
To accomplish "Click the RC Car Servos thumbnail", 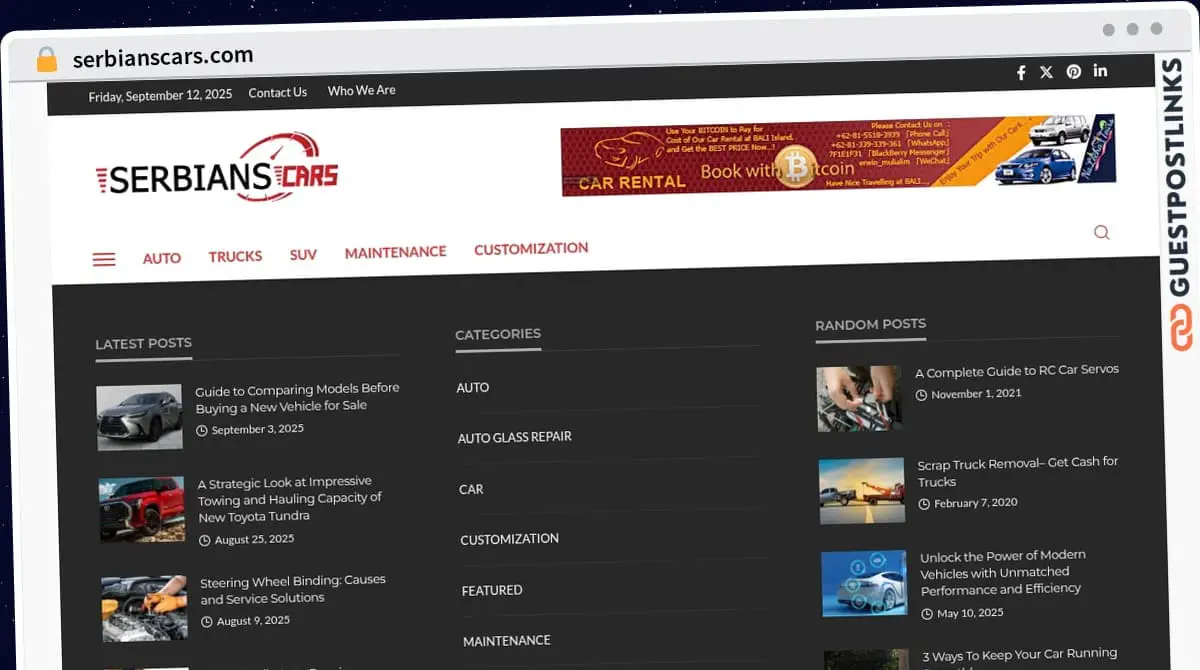I will [859, 398].
